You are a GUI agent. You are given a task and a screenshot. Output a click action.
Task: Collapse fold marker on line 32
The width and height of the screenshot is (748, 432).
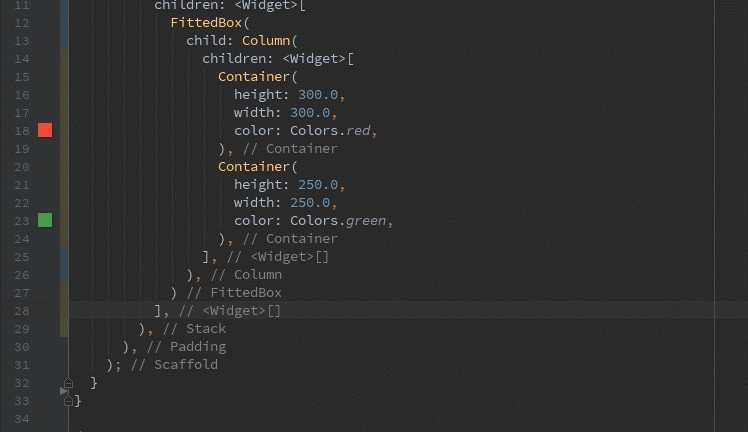(x=68, y=382)
